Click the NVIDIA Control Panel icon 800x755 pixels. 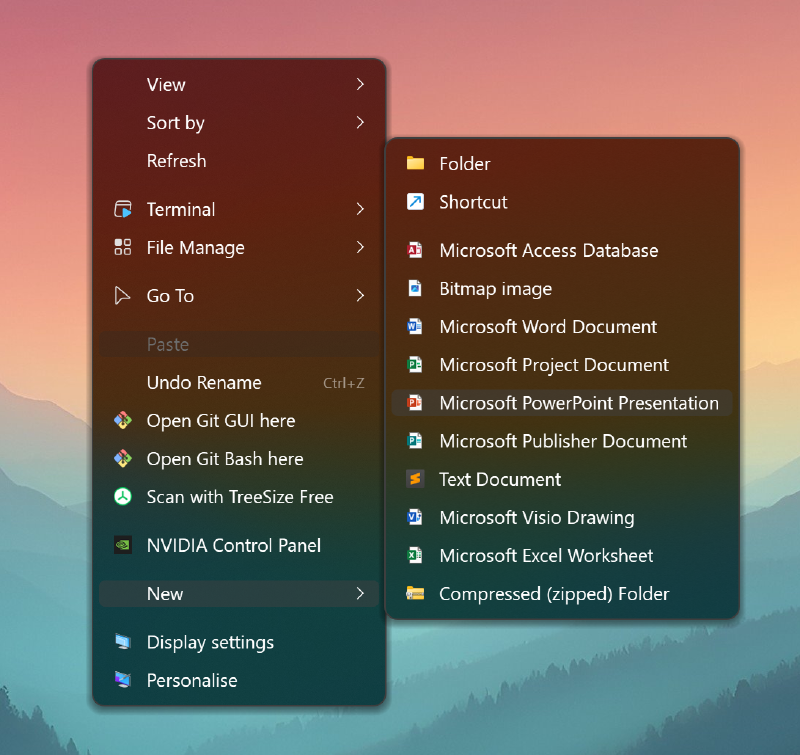(x=122, y=546)
